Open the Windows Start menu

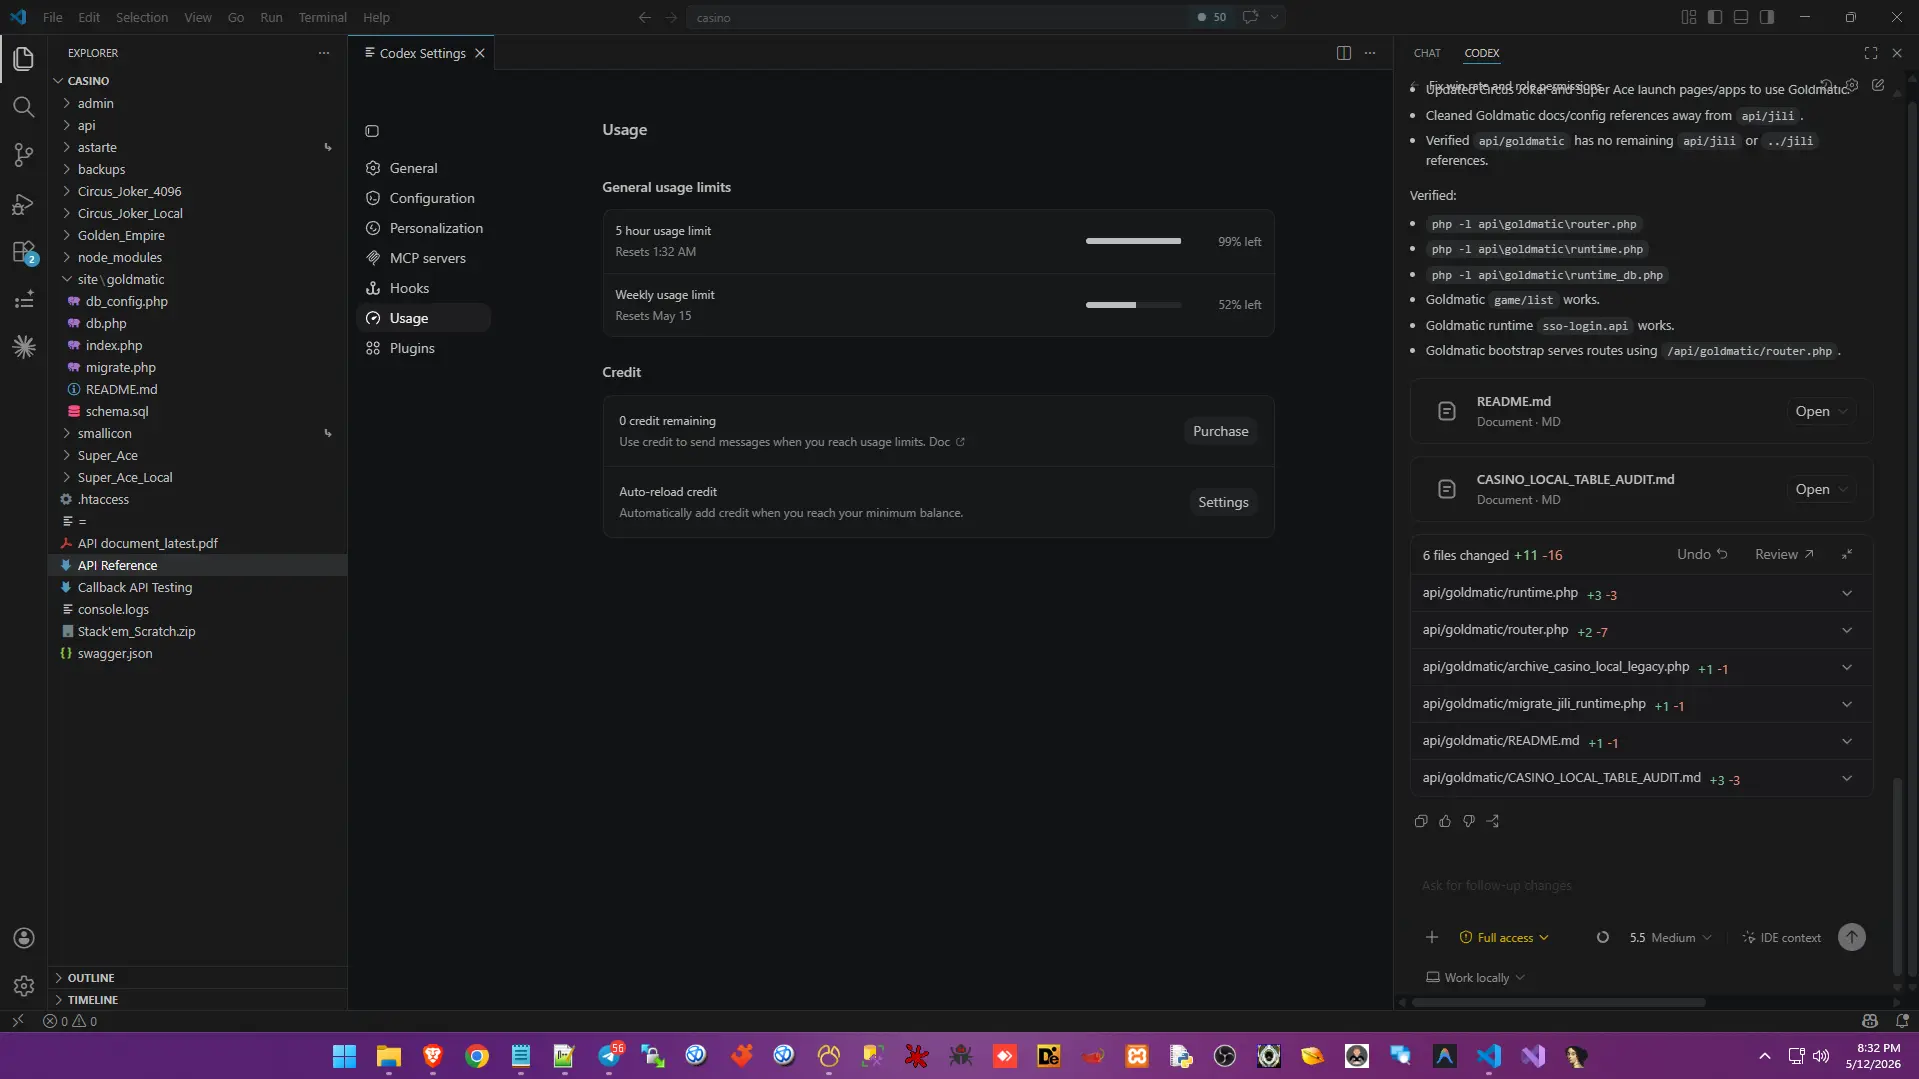[x=344, y=1056]
